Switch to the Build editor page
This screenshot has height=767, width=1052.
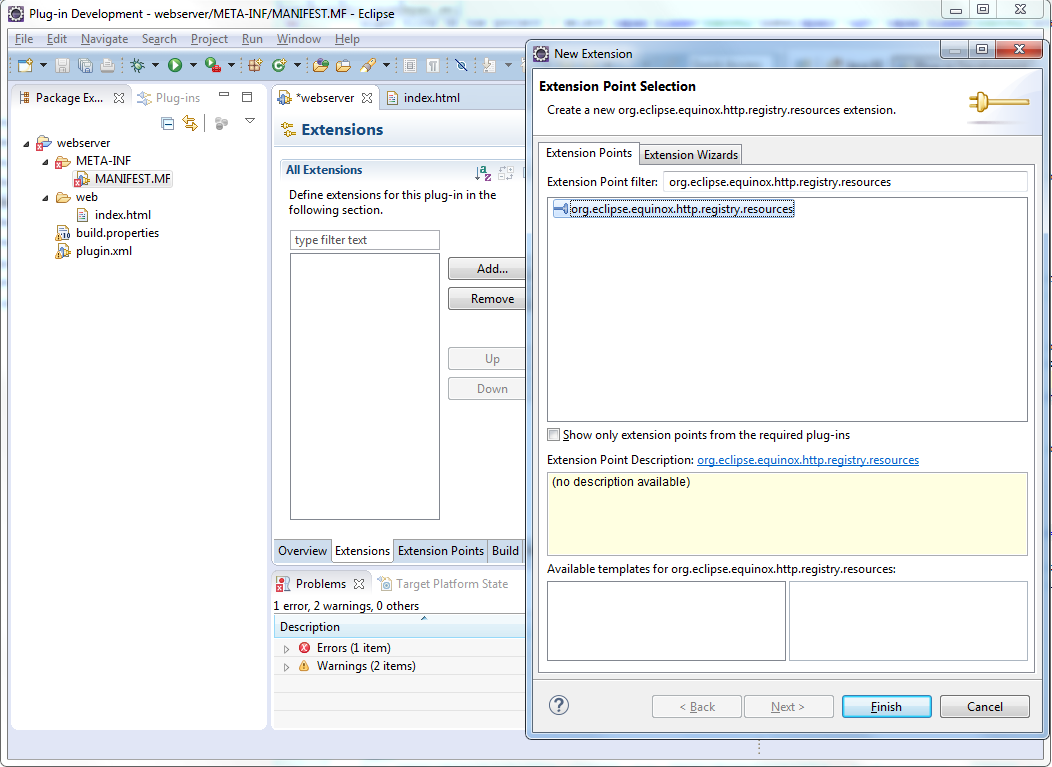pos(505,551)
